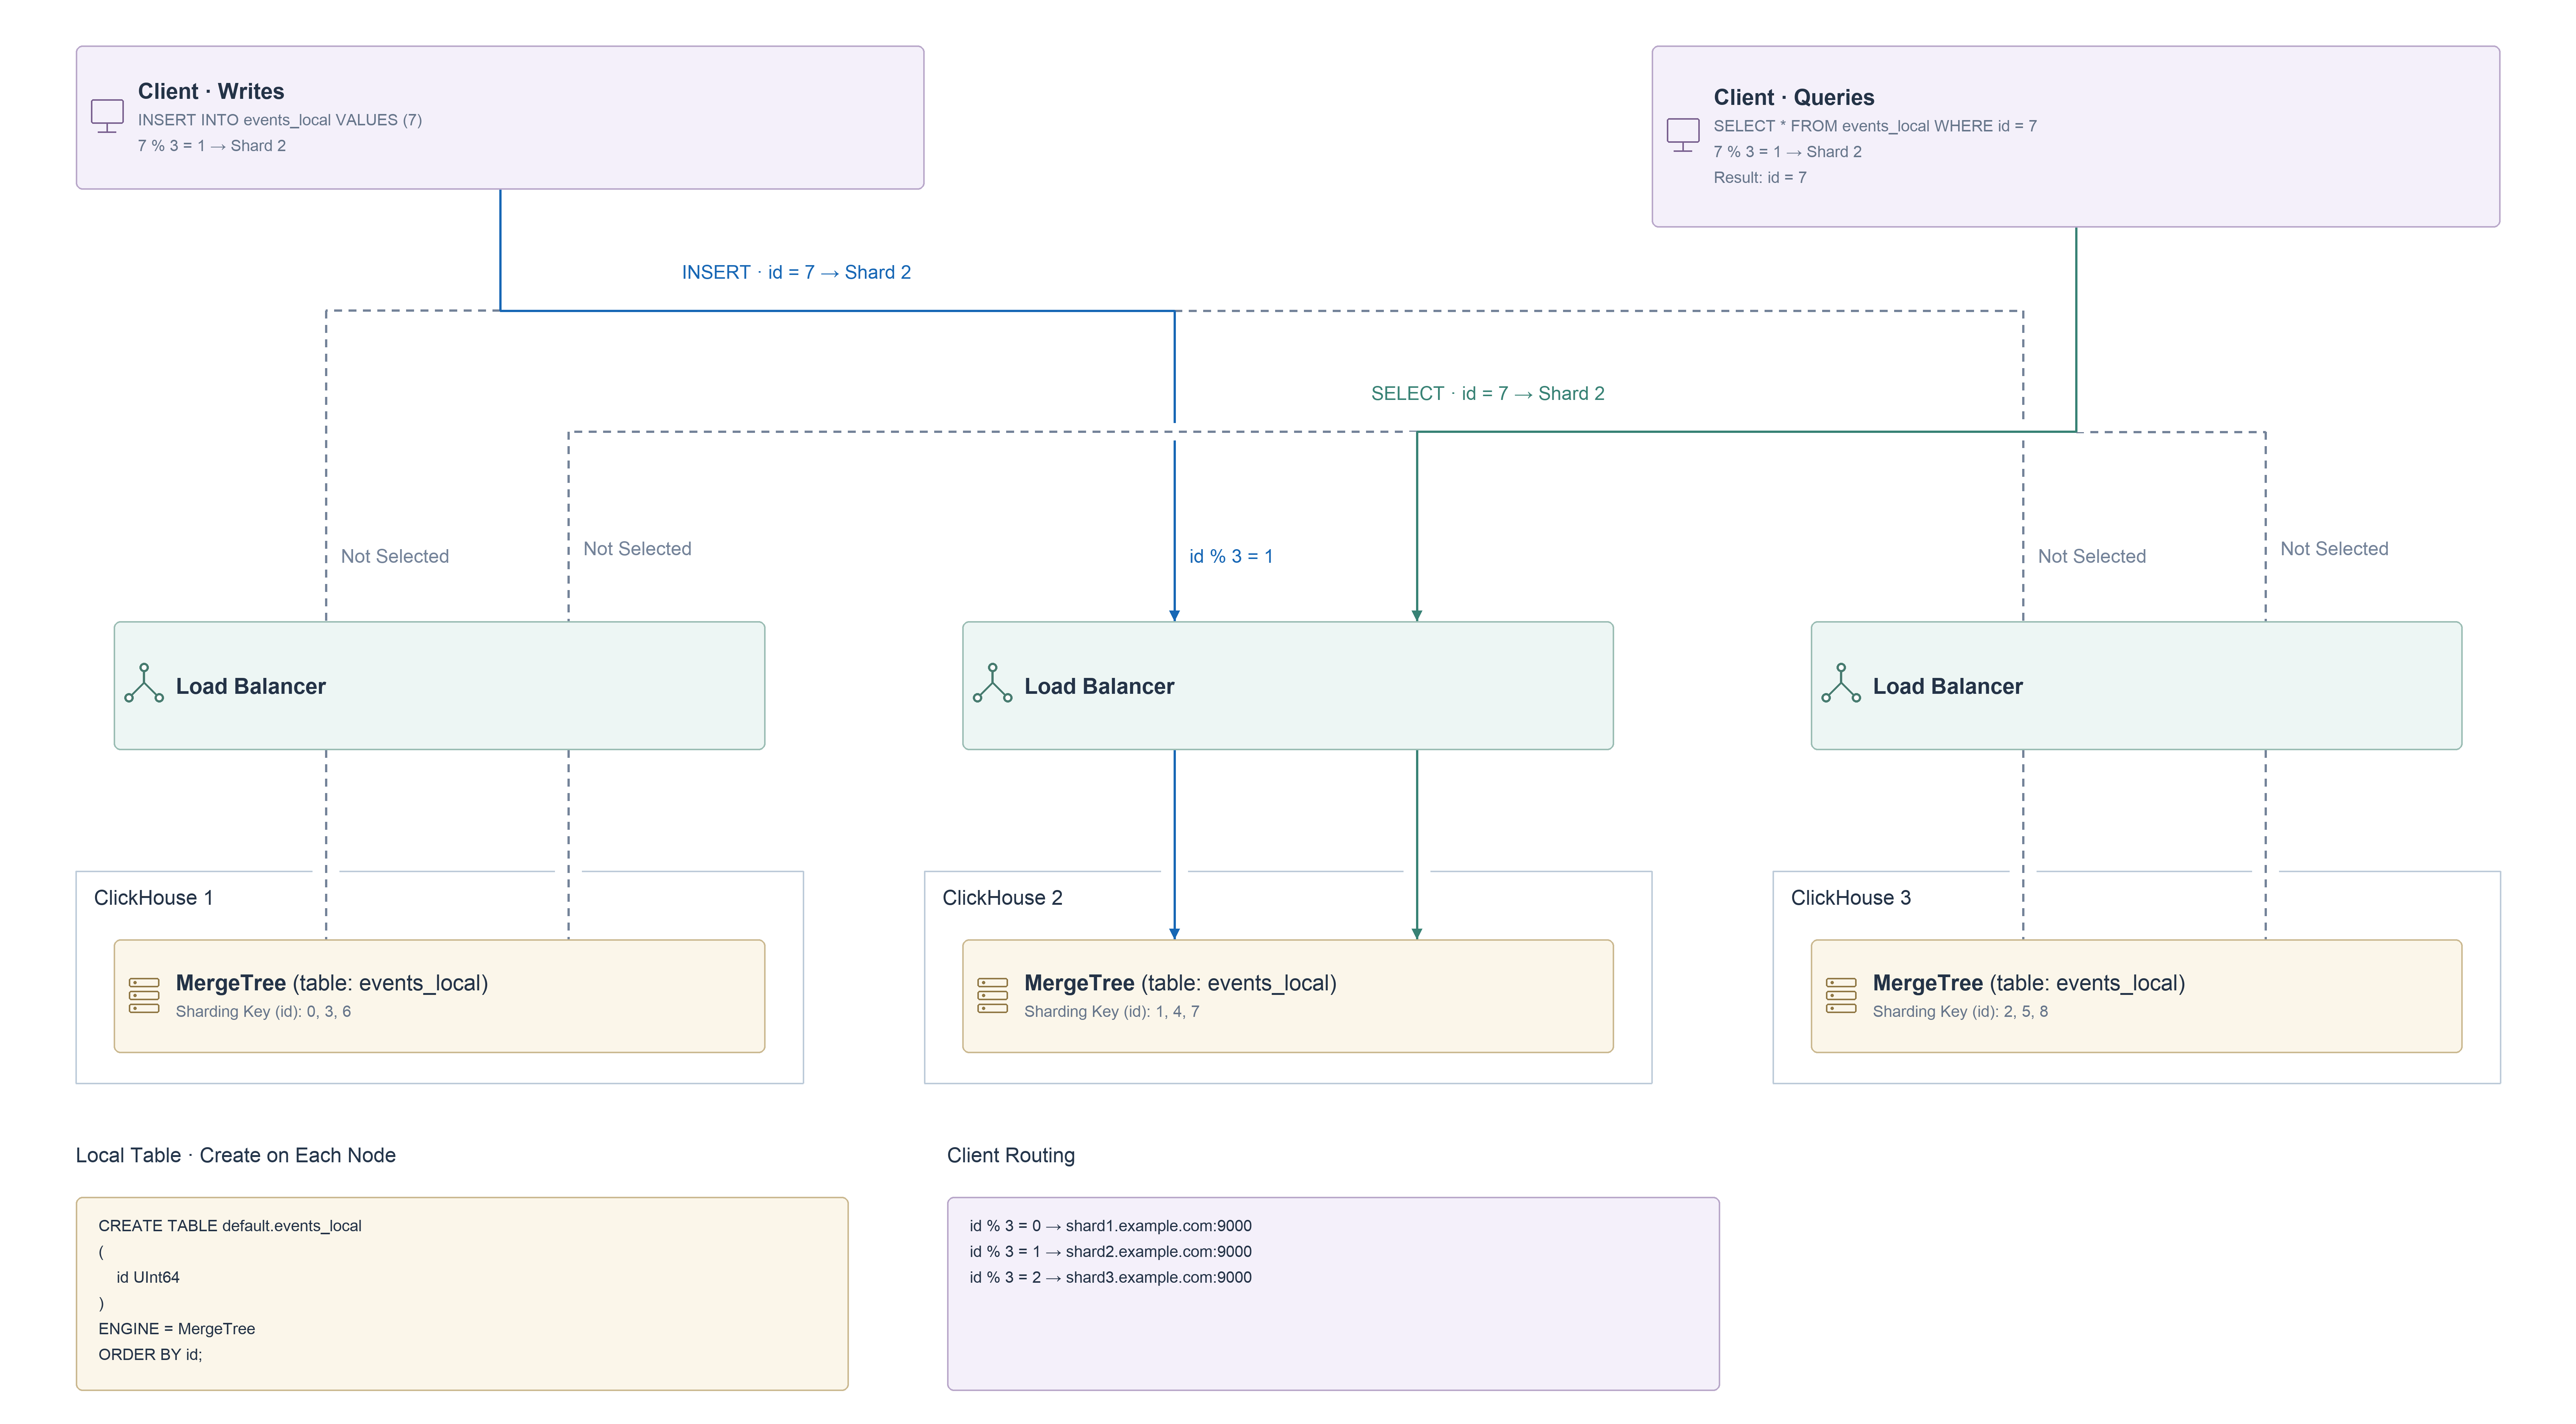
Task: Click MergeTree title in ClickHouse 2 node
Action: click(x=1180, y=983)
